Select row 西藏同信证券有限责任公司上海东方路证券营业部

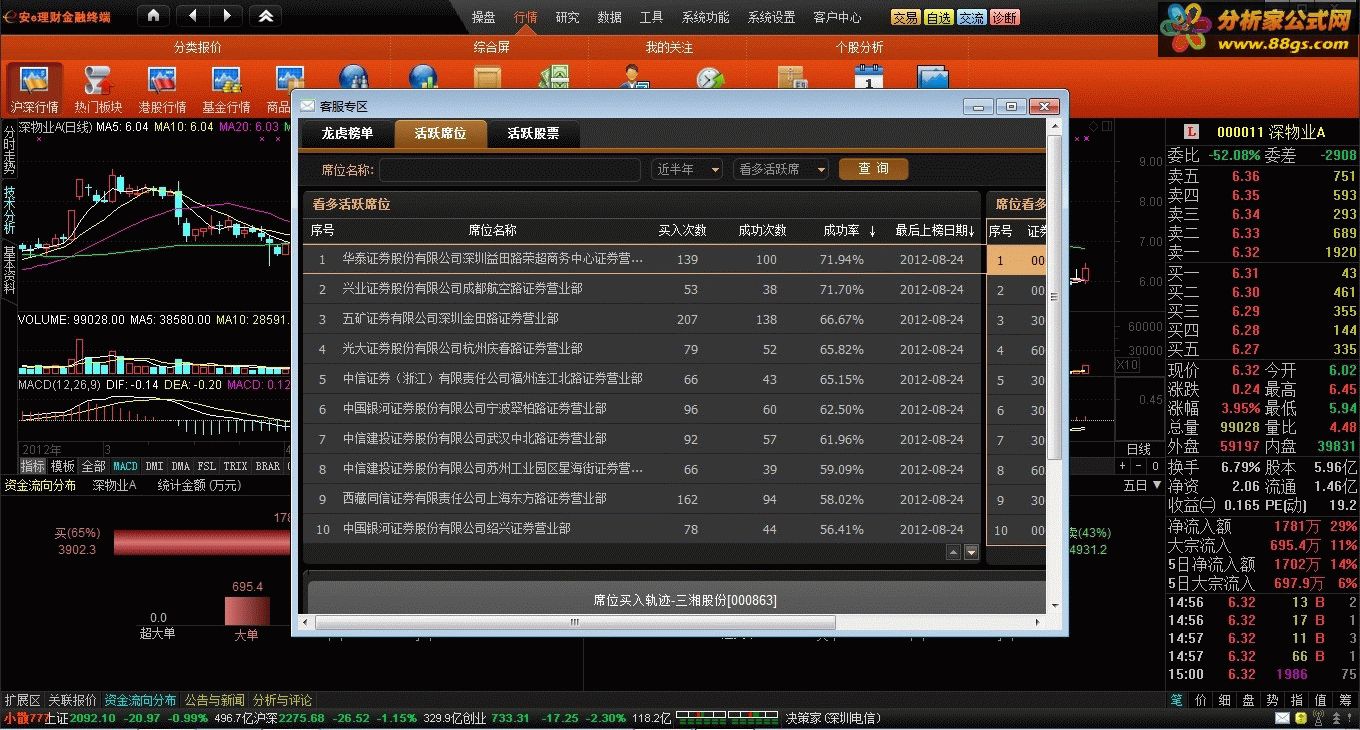[642, 498]
